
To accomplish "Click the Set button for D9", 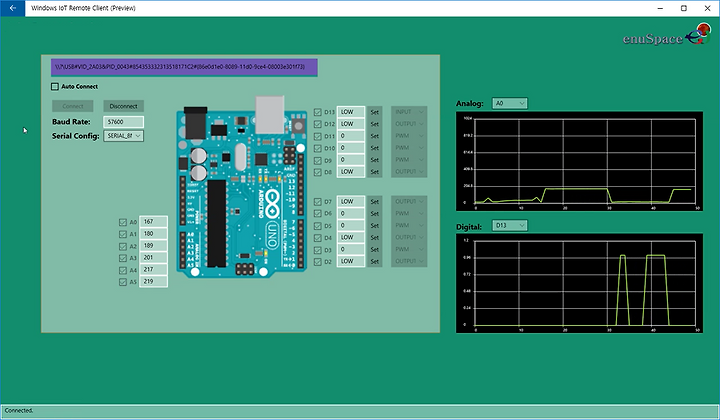I will [x=375, y=160].
